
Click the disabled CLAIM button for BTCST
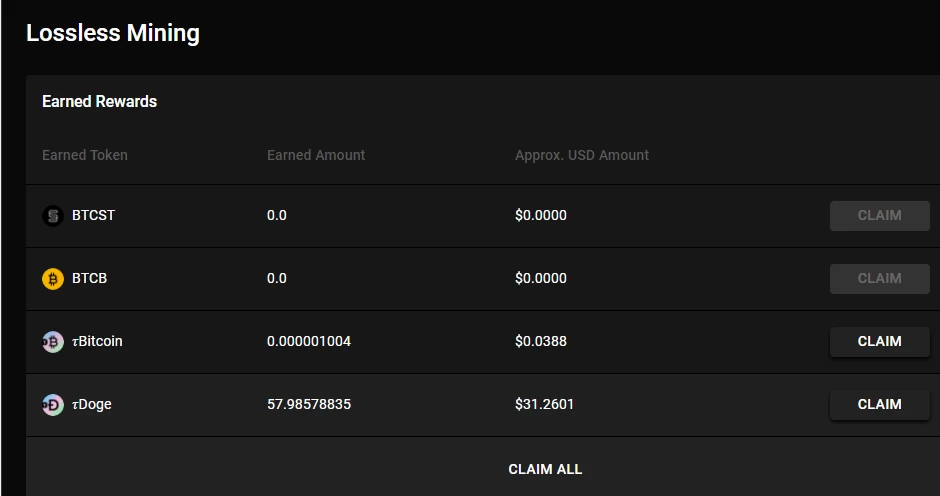tap(879, 215)
